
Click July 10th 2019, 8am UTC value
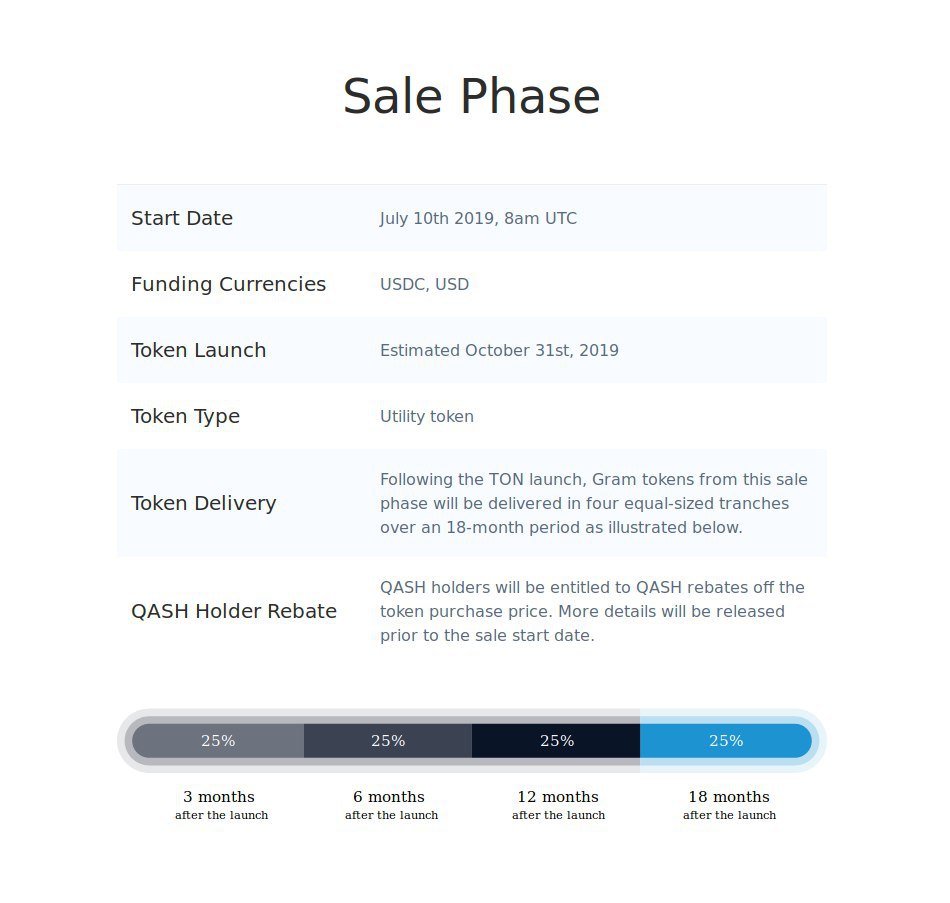[x=478, y=218]
